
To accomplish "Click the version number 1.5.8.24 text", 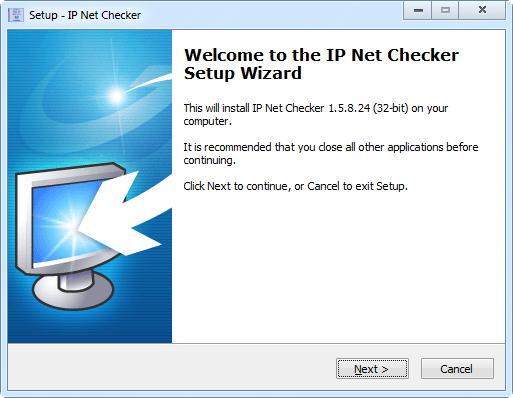I will [349, 108].
